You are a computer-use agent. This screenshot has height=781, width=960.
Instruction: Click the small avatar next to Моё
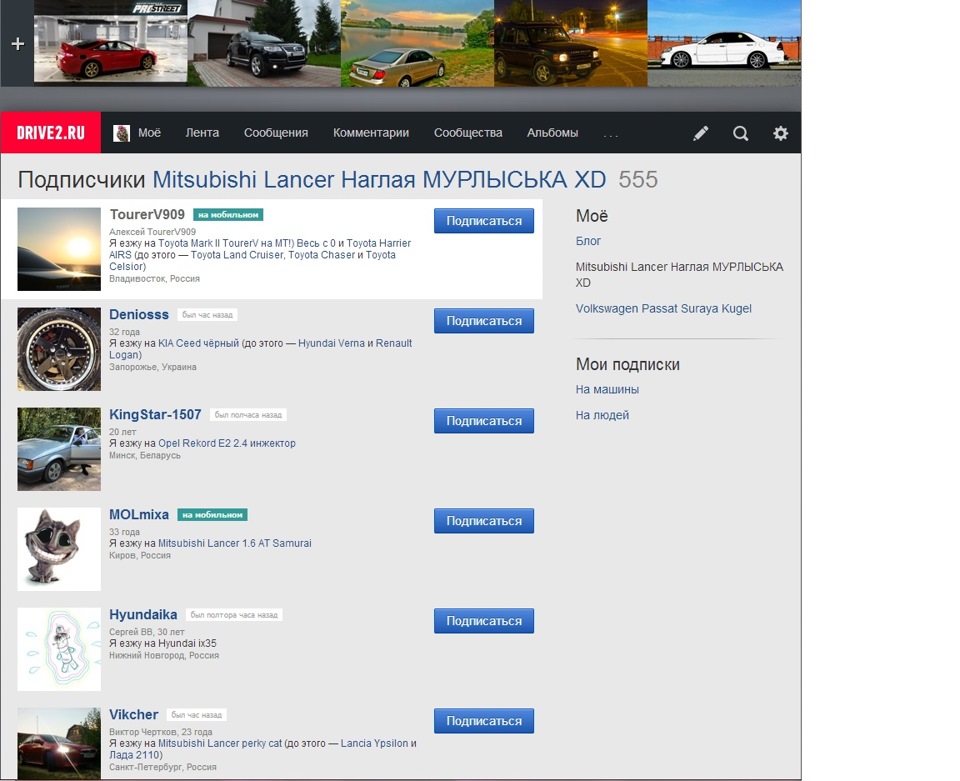[x=121, y=133]
